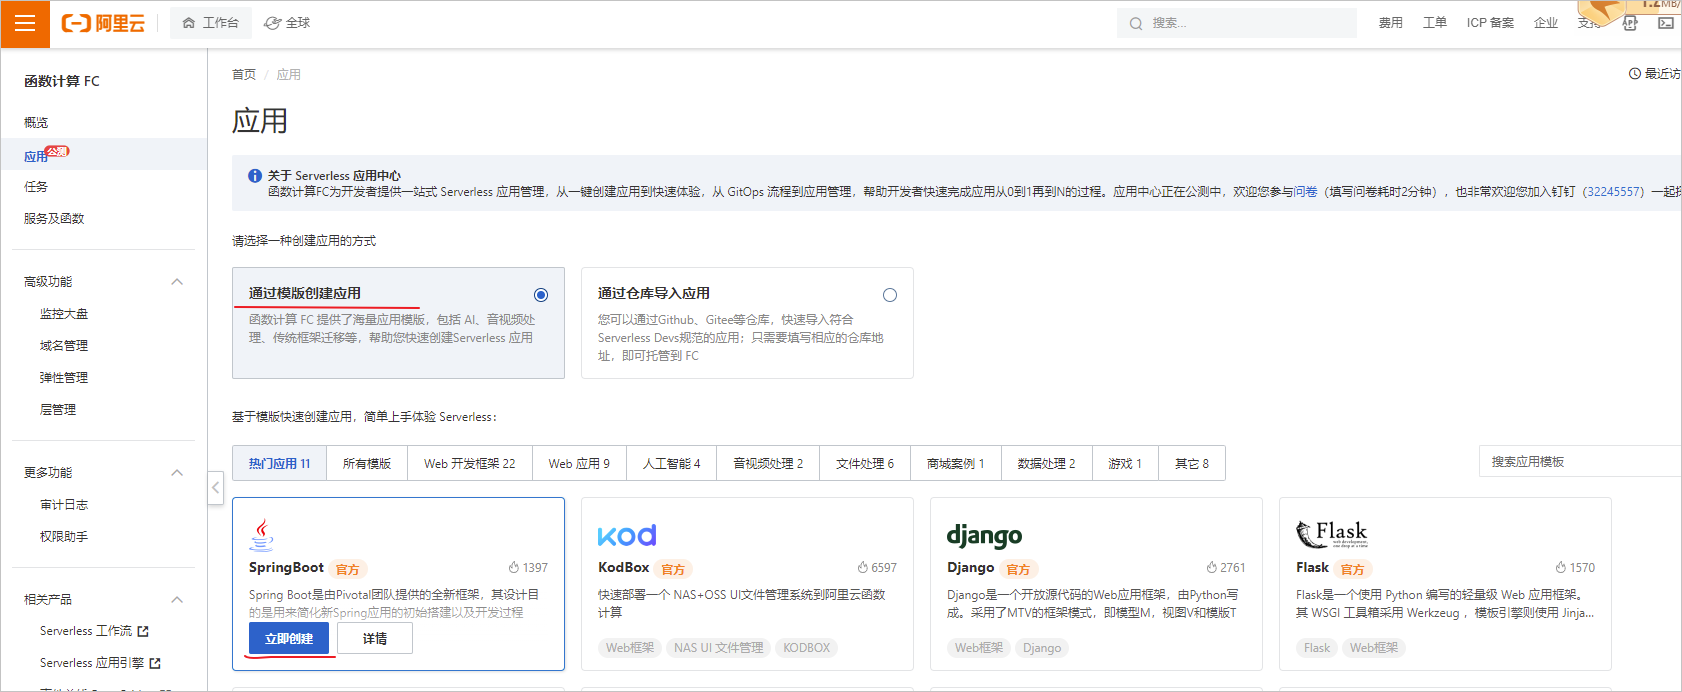The width and height of the screenshot is (1682, 692).
Task: Switch to 热门应用 11 tab
Action: point(280,464)
